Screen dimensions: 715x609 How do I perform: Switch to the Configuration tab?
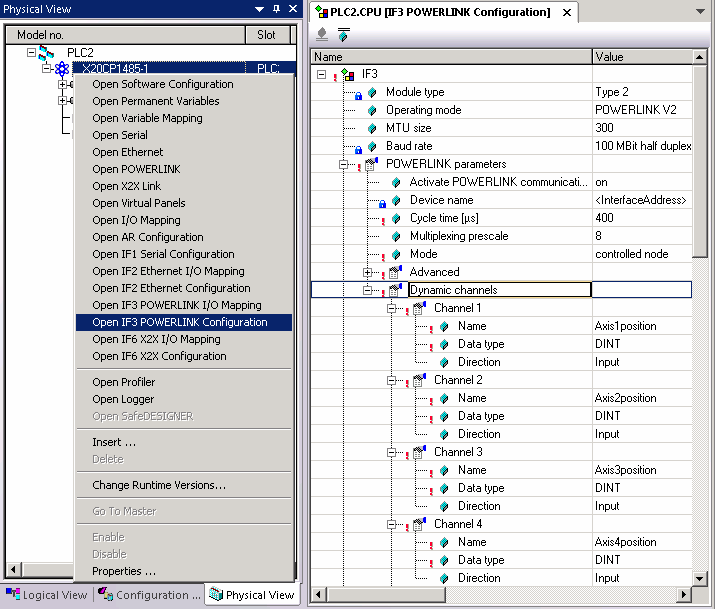[x=149, y=595]
